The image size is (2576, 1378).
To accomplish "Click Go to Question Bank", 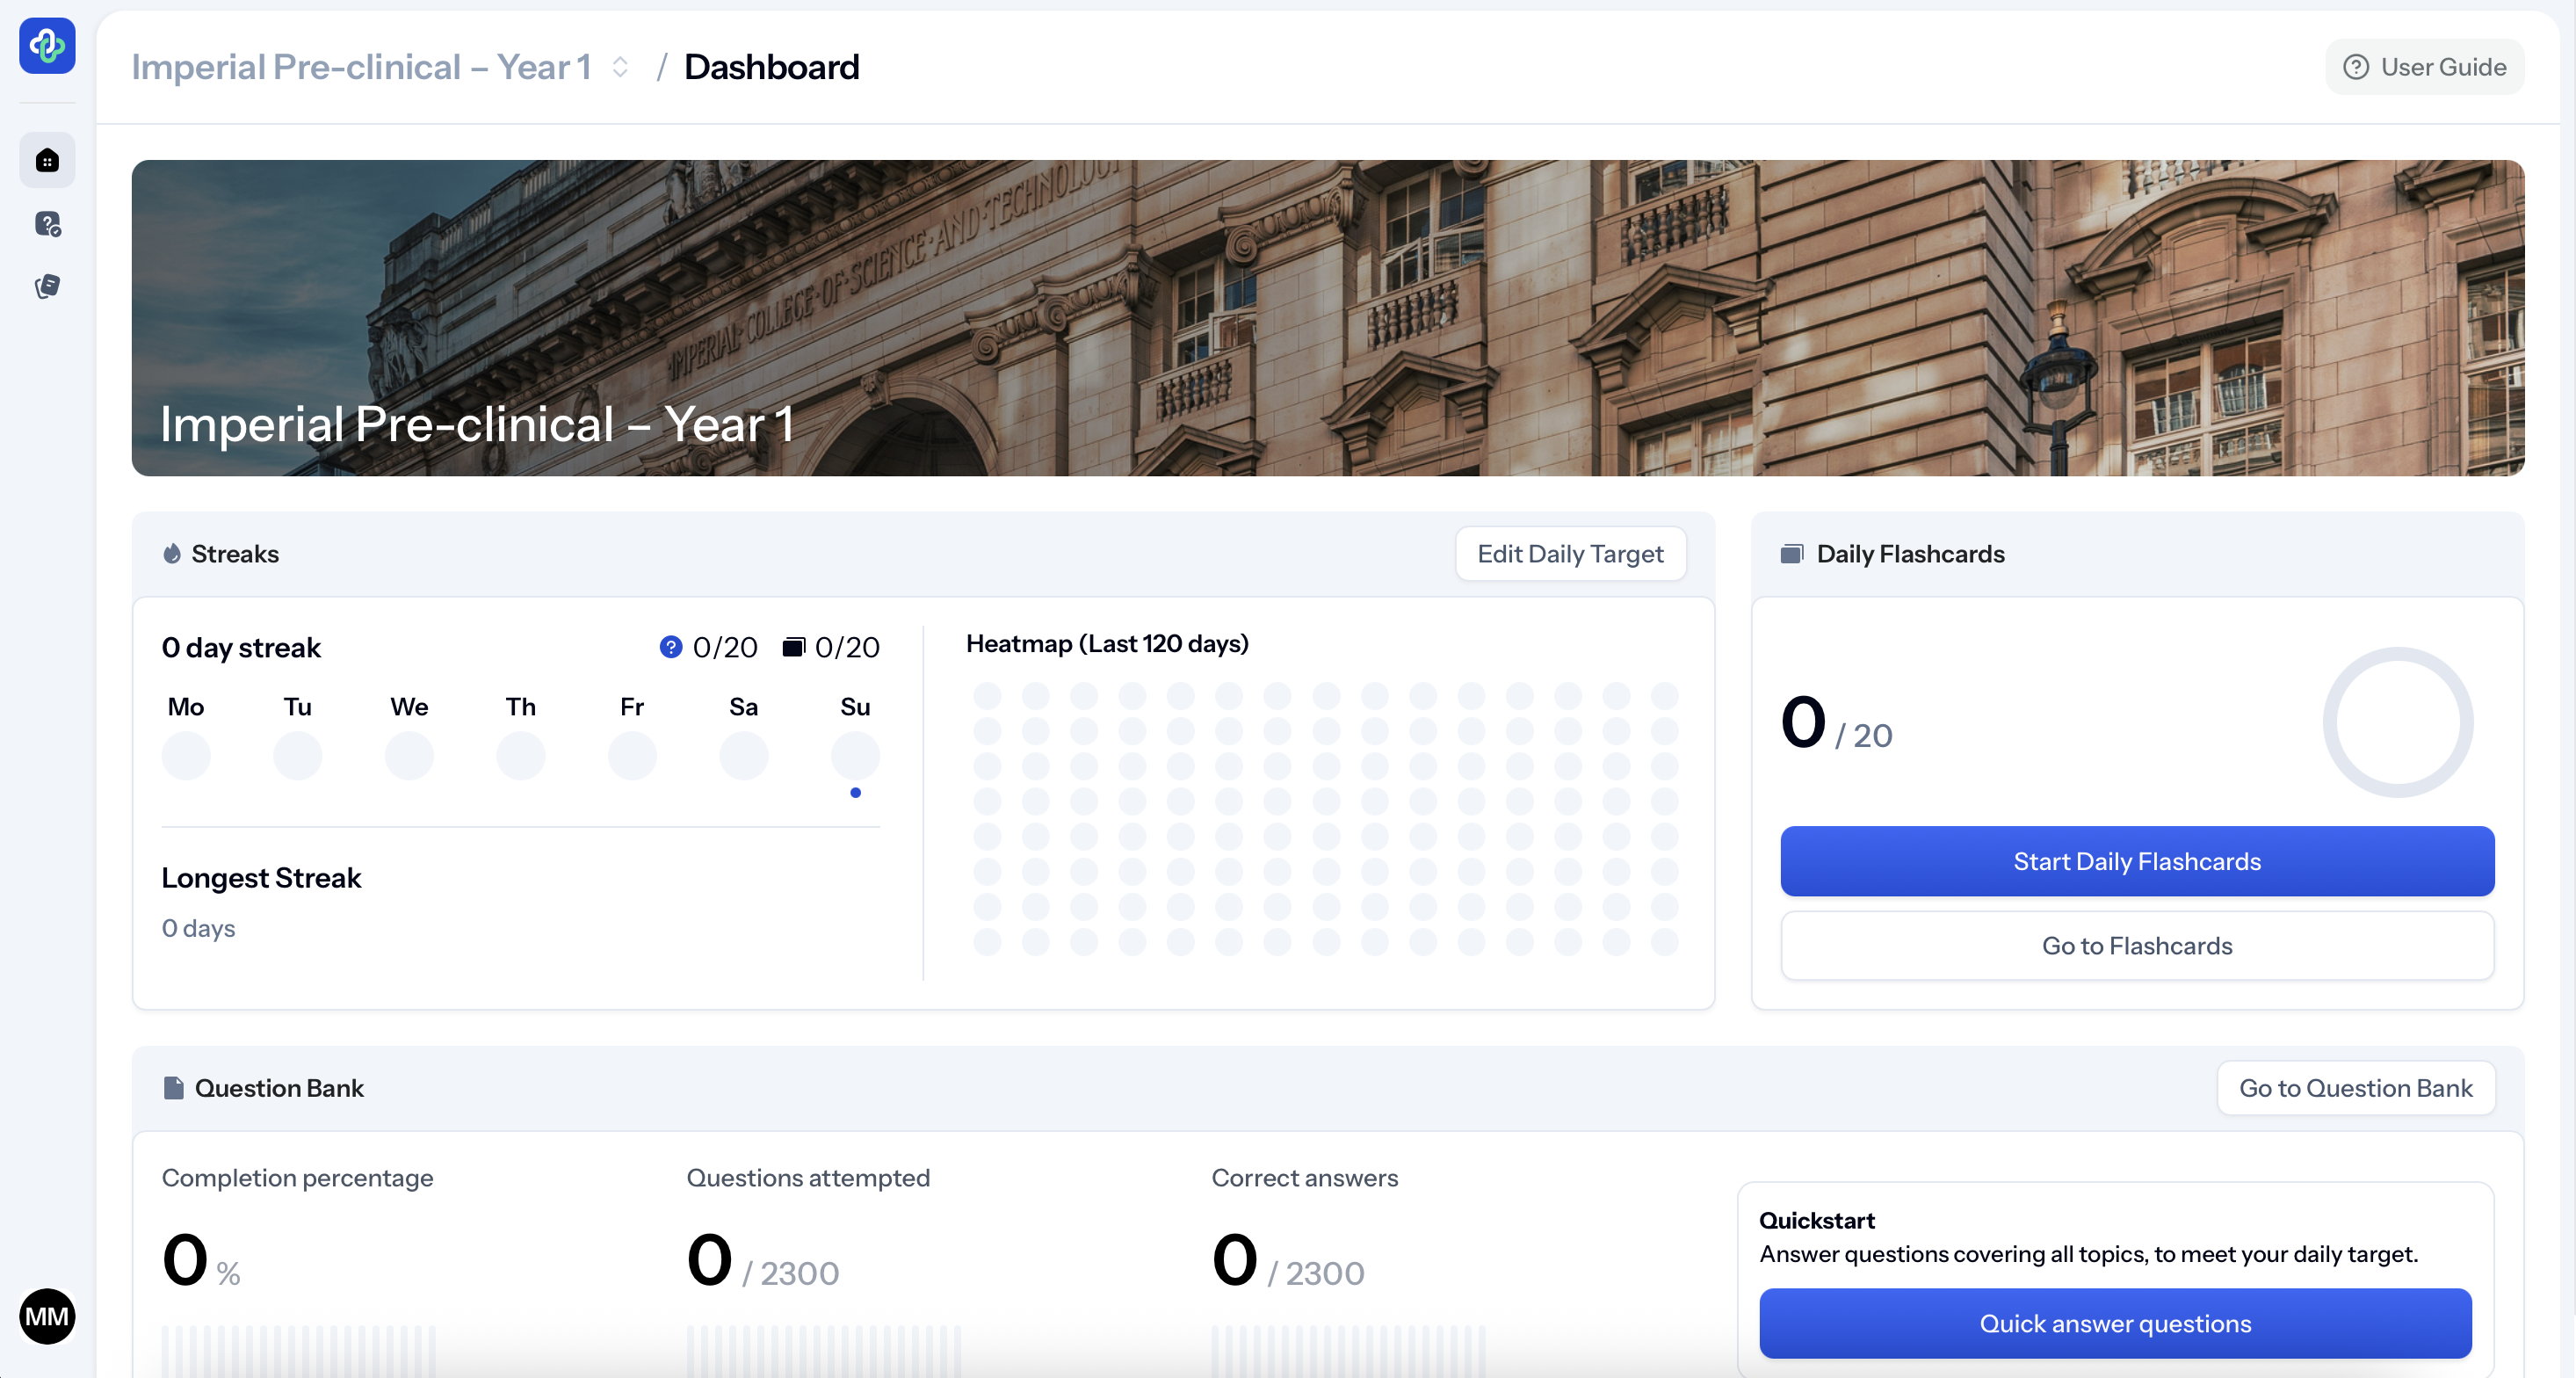I will coord(2355,1088).
